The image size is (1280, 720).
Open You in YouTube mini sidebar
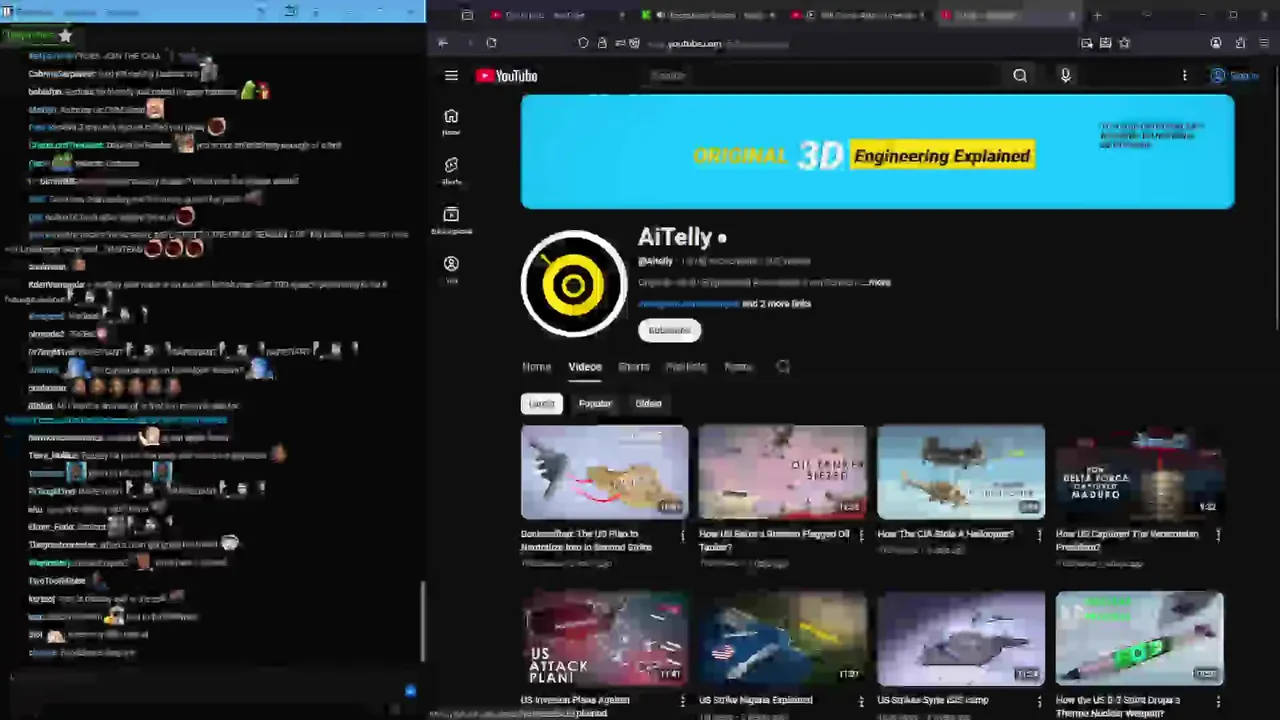pyautogui.click(x=451, y=269)
